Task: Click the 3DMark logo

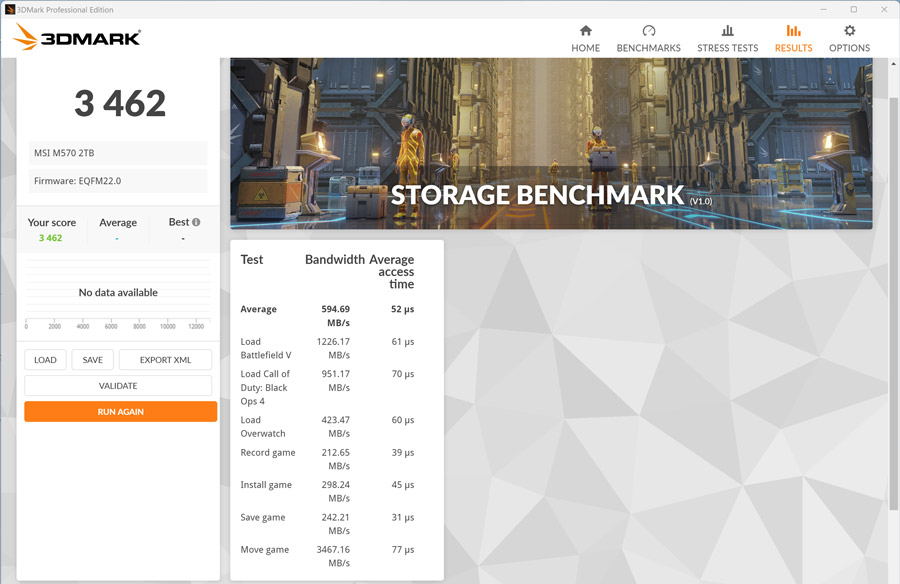Action: tap(77, 37)
